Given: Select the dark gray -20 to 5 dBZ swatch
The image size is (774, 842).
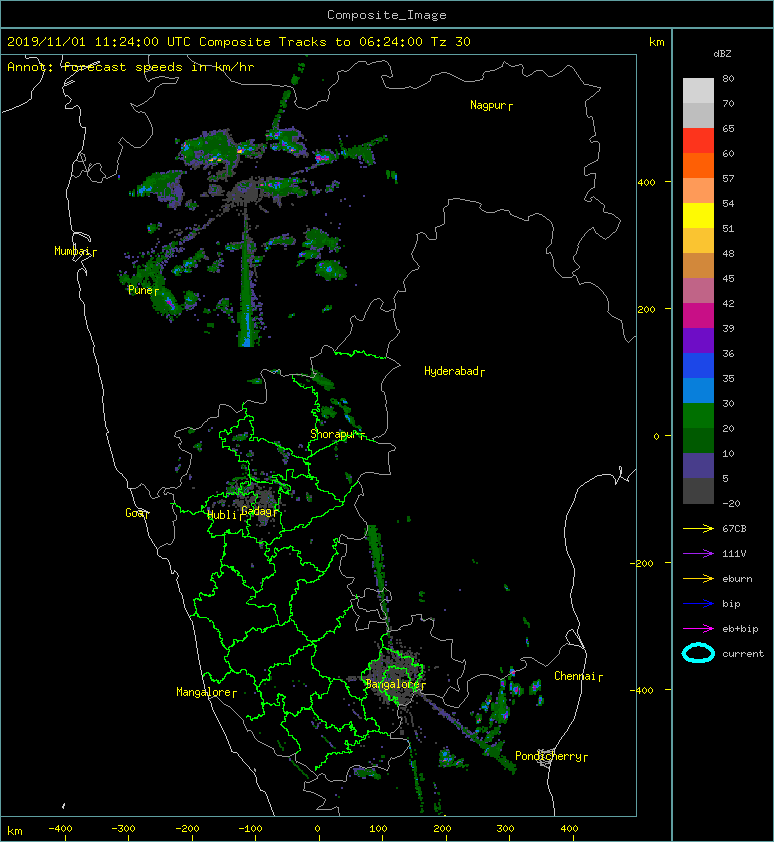Looking at the screenshot, I should [698, 491].
